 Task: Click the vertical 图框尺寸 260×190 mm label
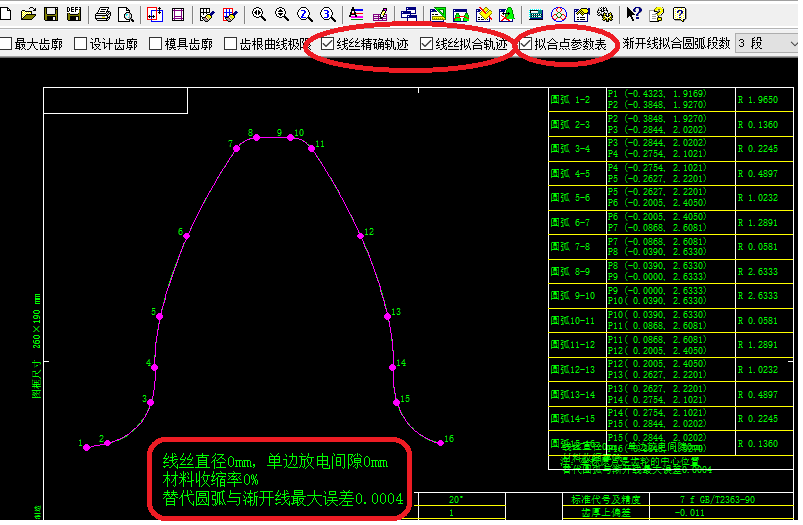pyautogui.click(x=36, y=346)
